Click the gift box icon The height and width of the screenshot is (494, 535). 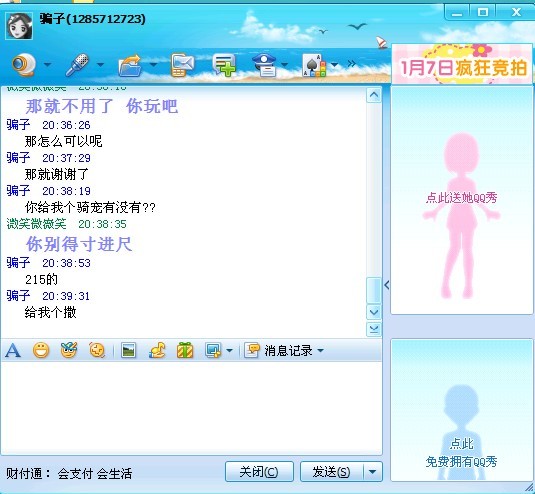coord(185,350)
